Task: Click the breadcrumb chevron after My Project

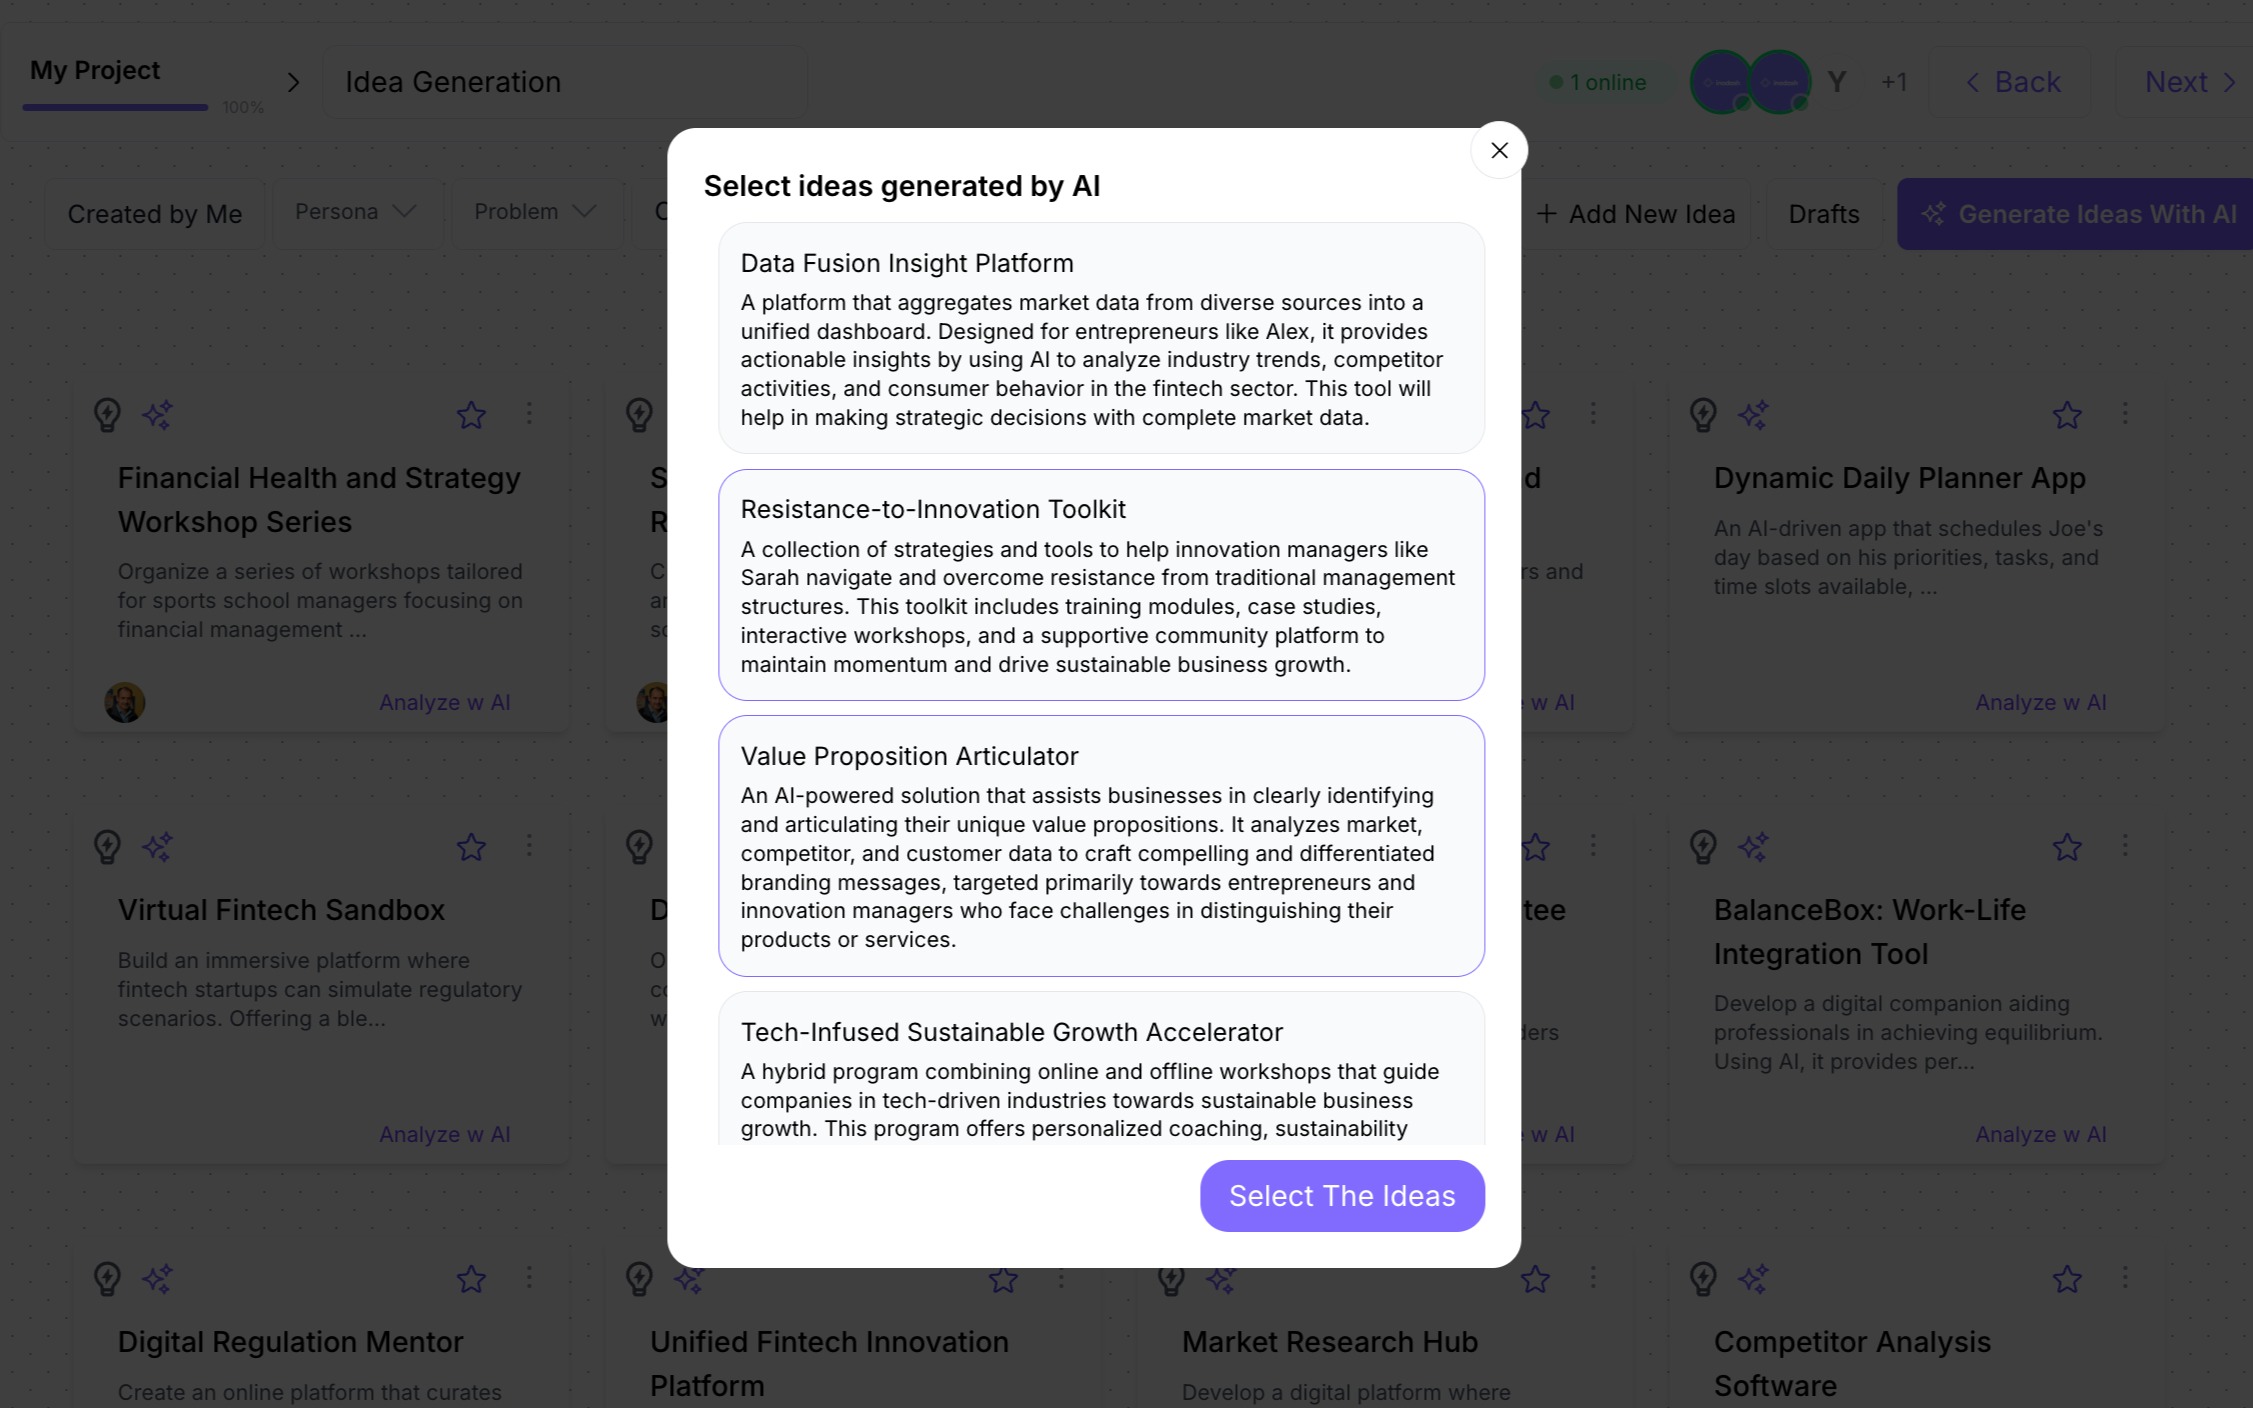Action: tap(293, 82)
